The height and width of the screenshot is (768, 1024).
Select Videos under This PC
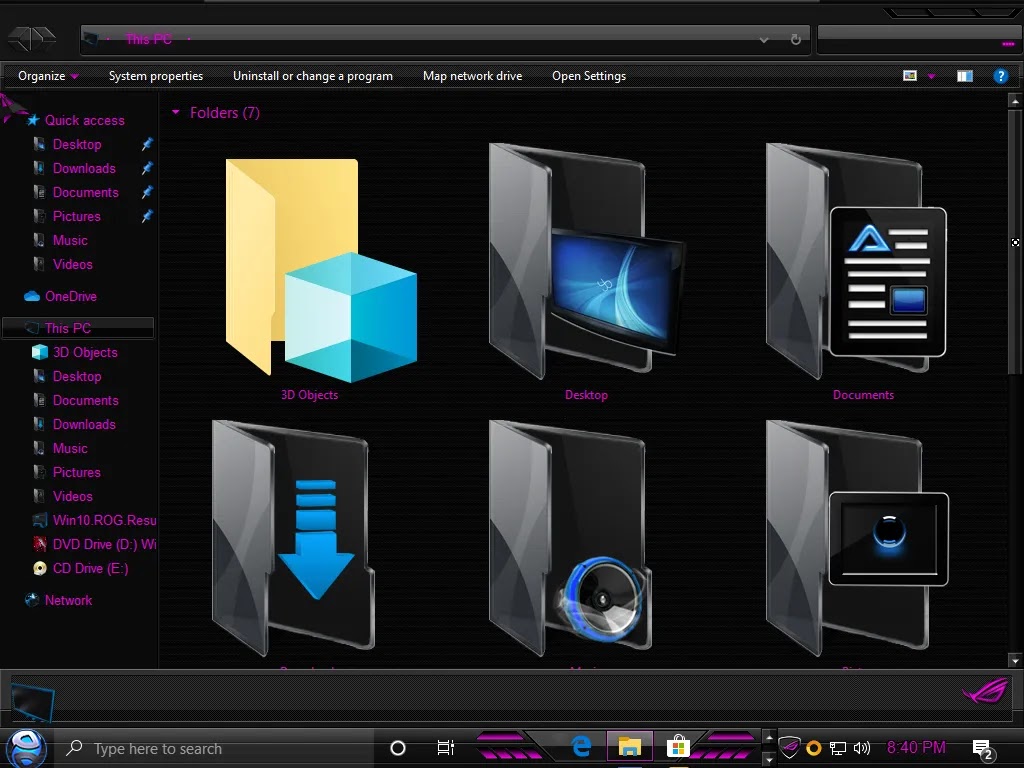tap(72, 496)
